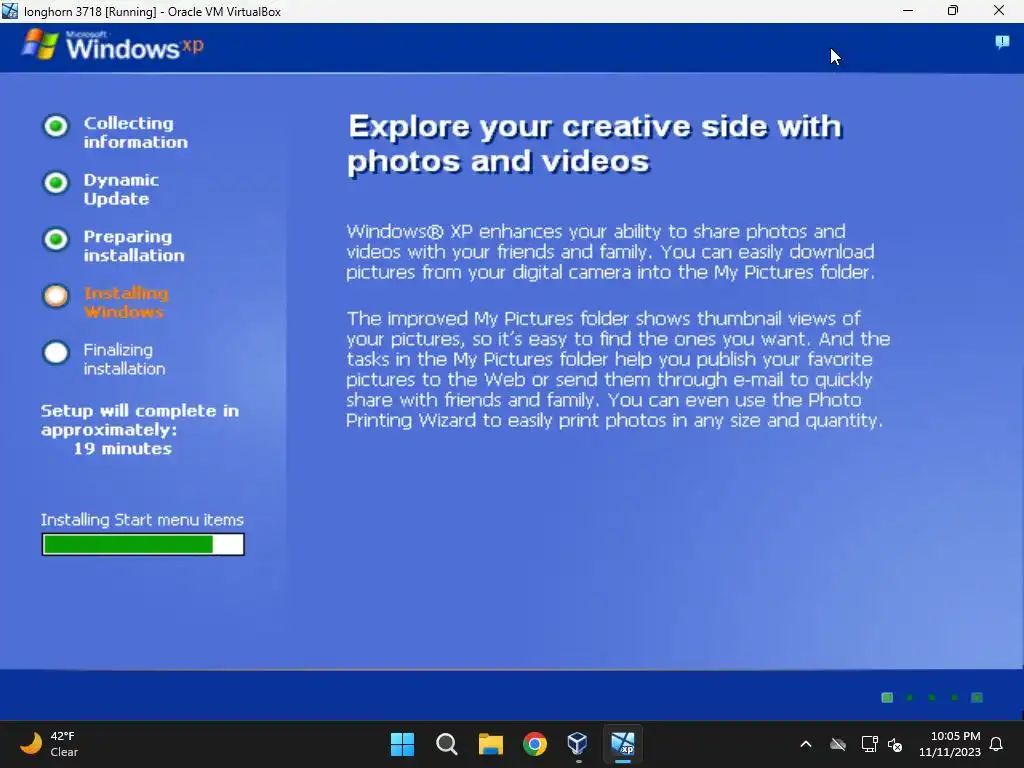Screen dimensions: 1024x768
Task: Select the Finalizing installation step bullet
Action: (x=56, y=353)
